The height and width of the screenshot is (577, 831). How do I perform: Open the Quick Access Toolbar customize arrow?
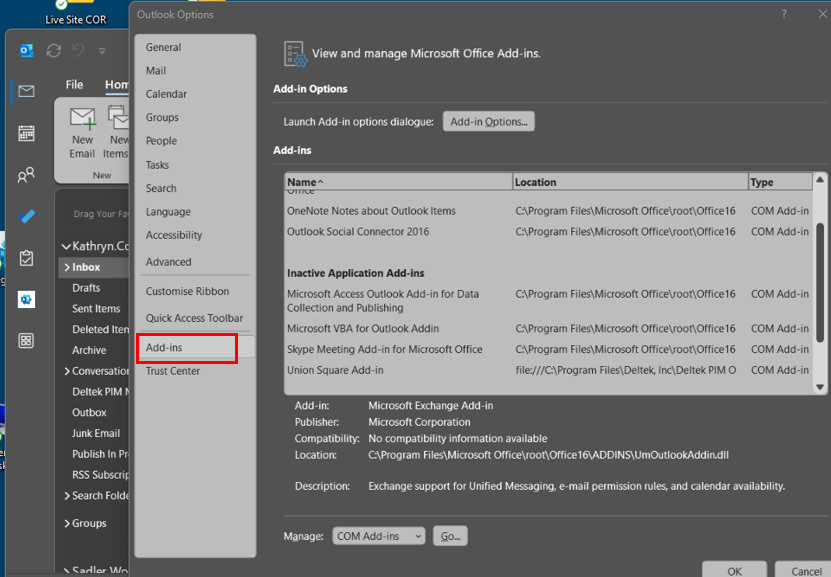[102, 51]
